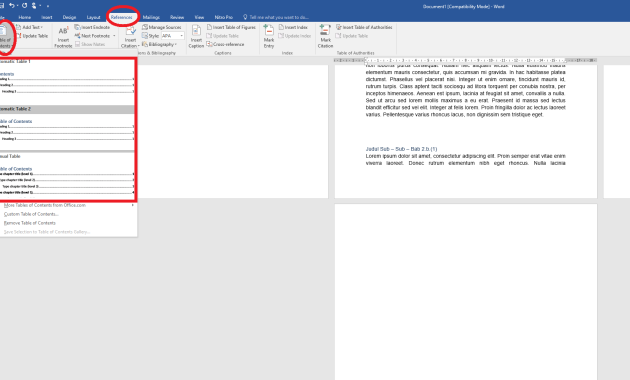The image size is (630, 380).
Task: Click the Insert Citation icon
Action: 131,31
